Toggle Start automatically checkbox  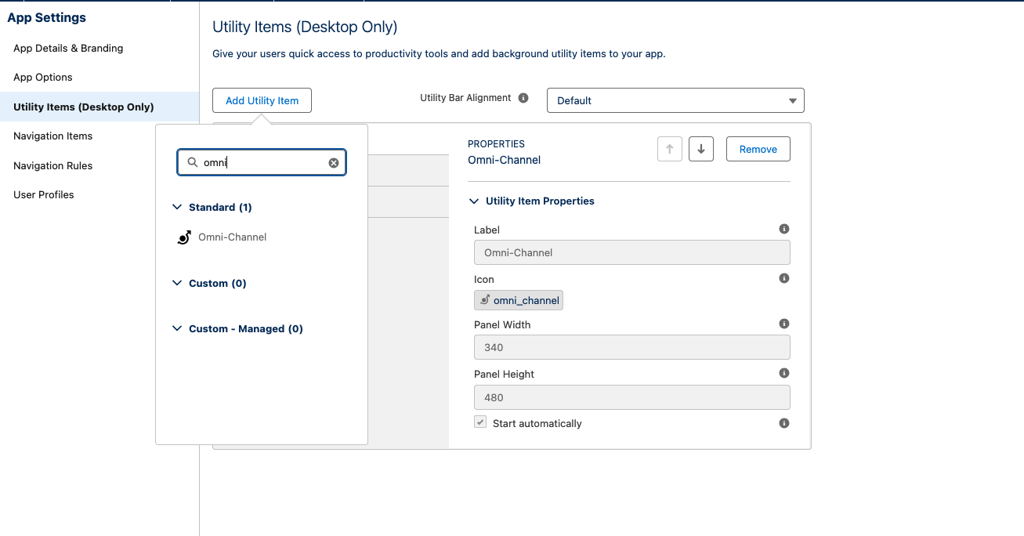(x=481, y=422)
